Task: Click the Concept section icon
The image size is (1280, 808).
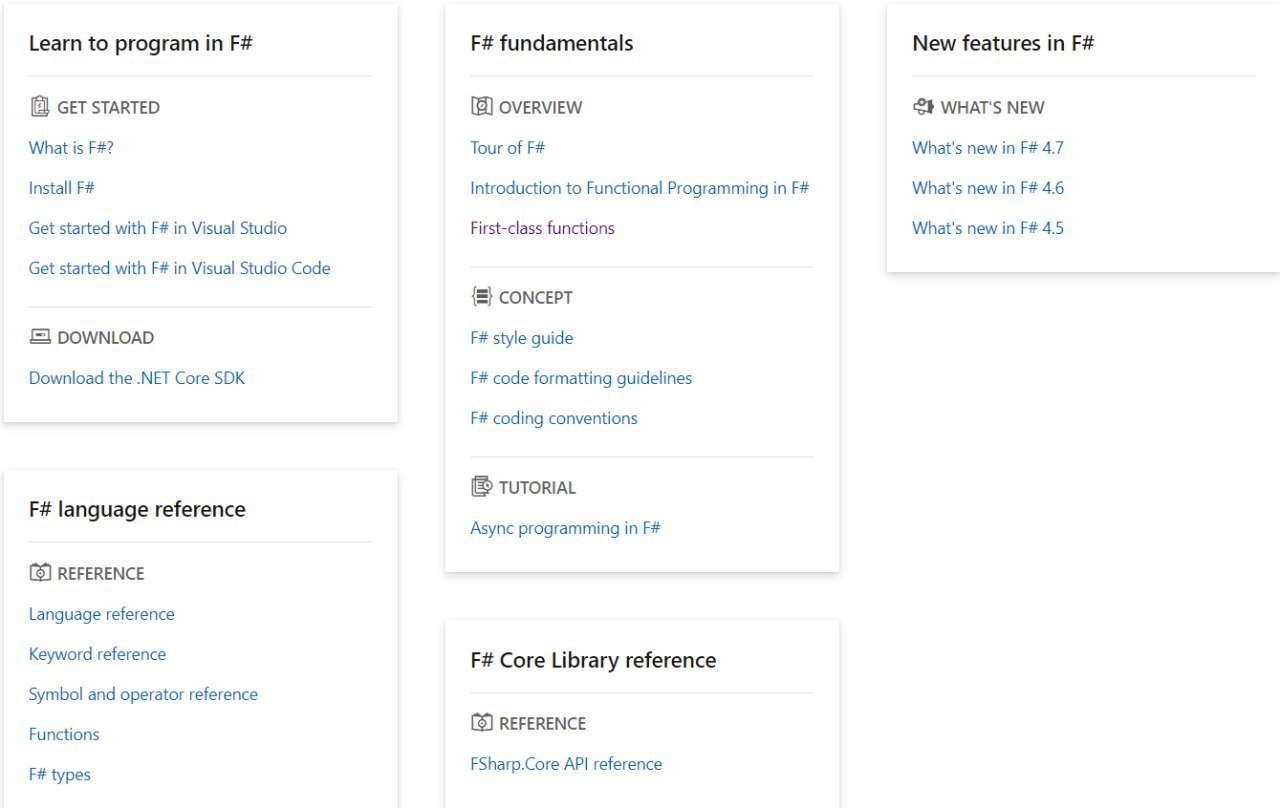Action: coord(482,297)
